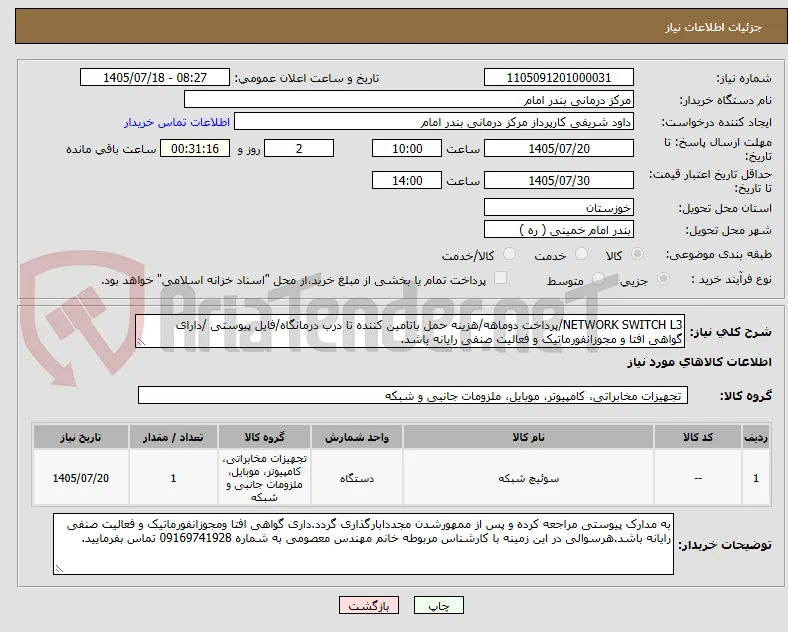This screenshot has height=632, width=788.
Task: Click the تعداد / مقدار column header
Action: 173,437
